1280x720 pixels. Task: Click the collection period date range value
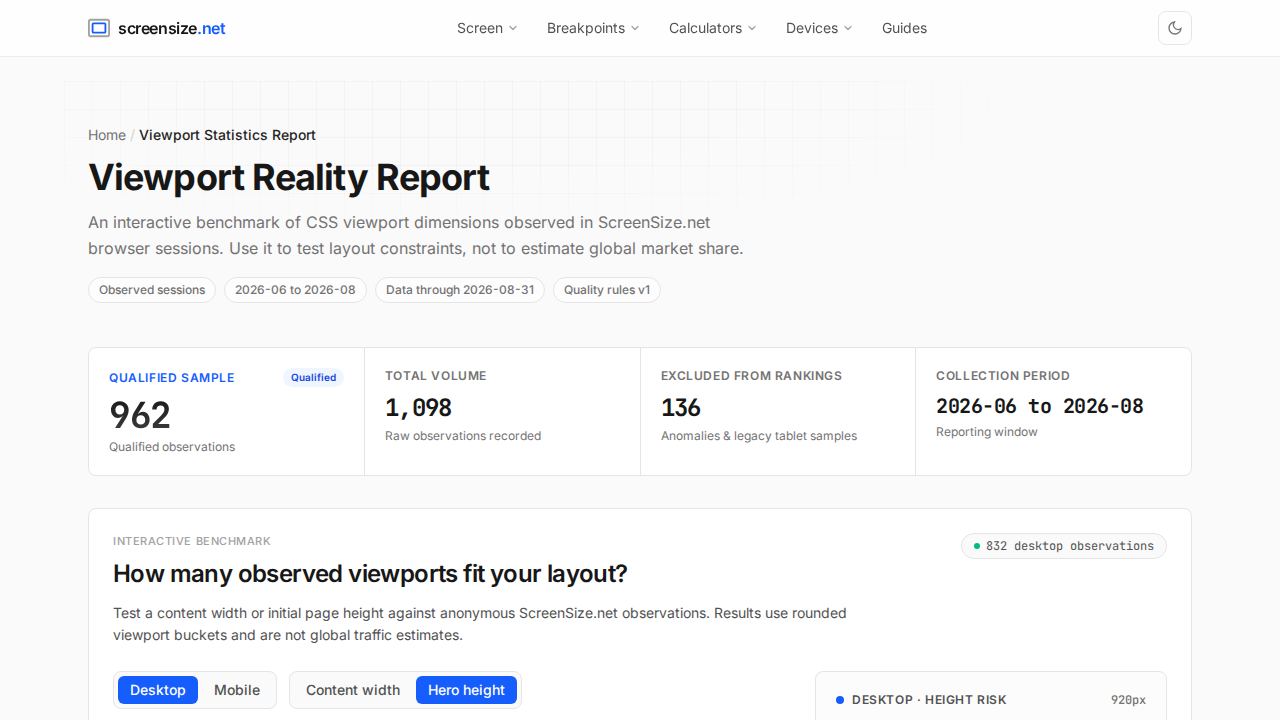1040,406
